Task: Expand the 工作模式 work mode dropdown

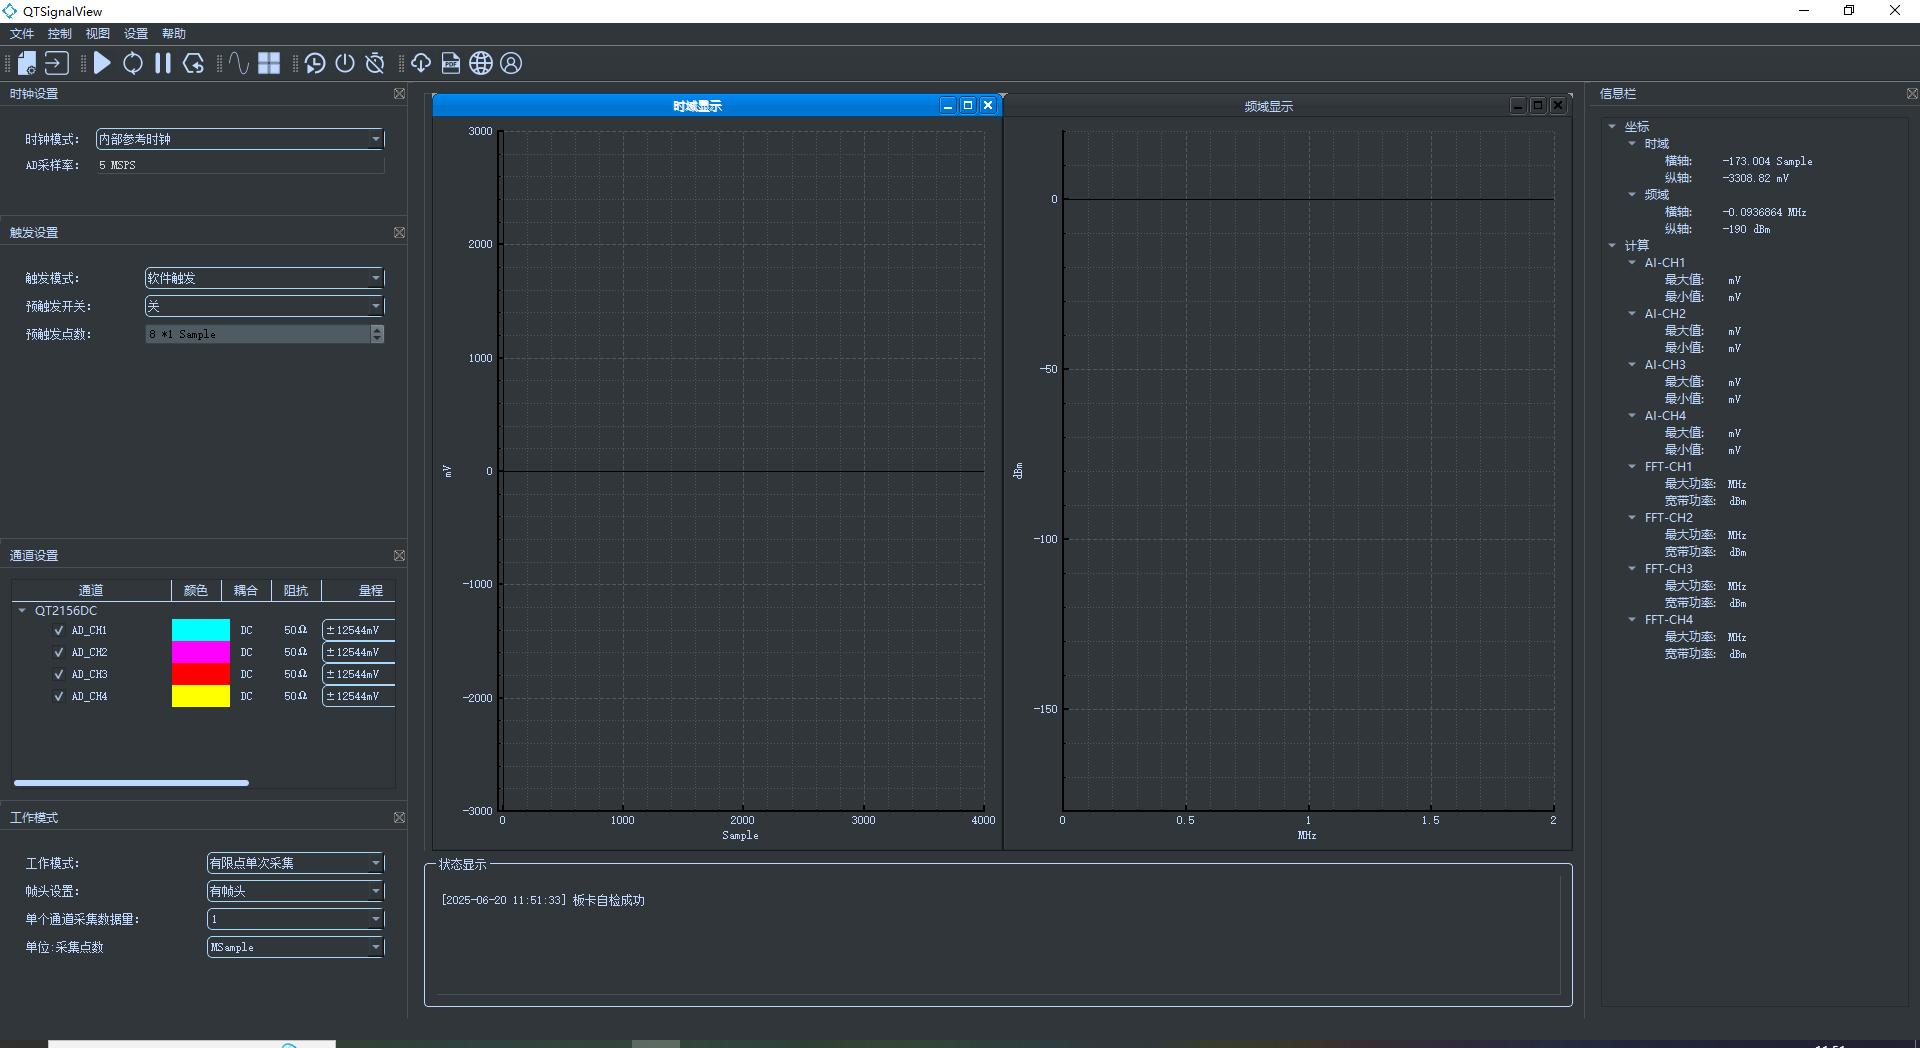Action: [295, 863]
